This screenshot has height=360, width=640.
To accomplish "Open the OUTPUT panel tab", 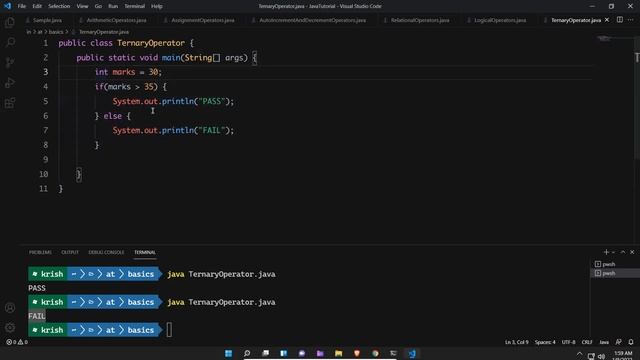I will pyautogui.click(x=70, y=252).
